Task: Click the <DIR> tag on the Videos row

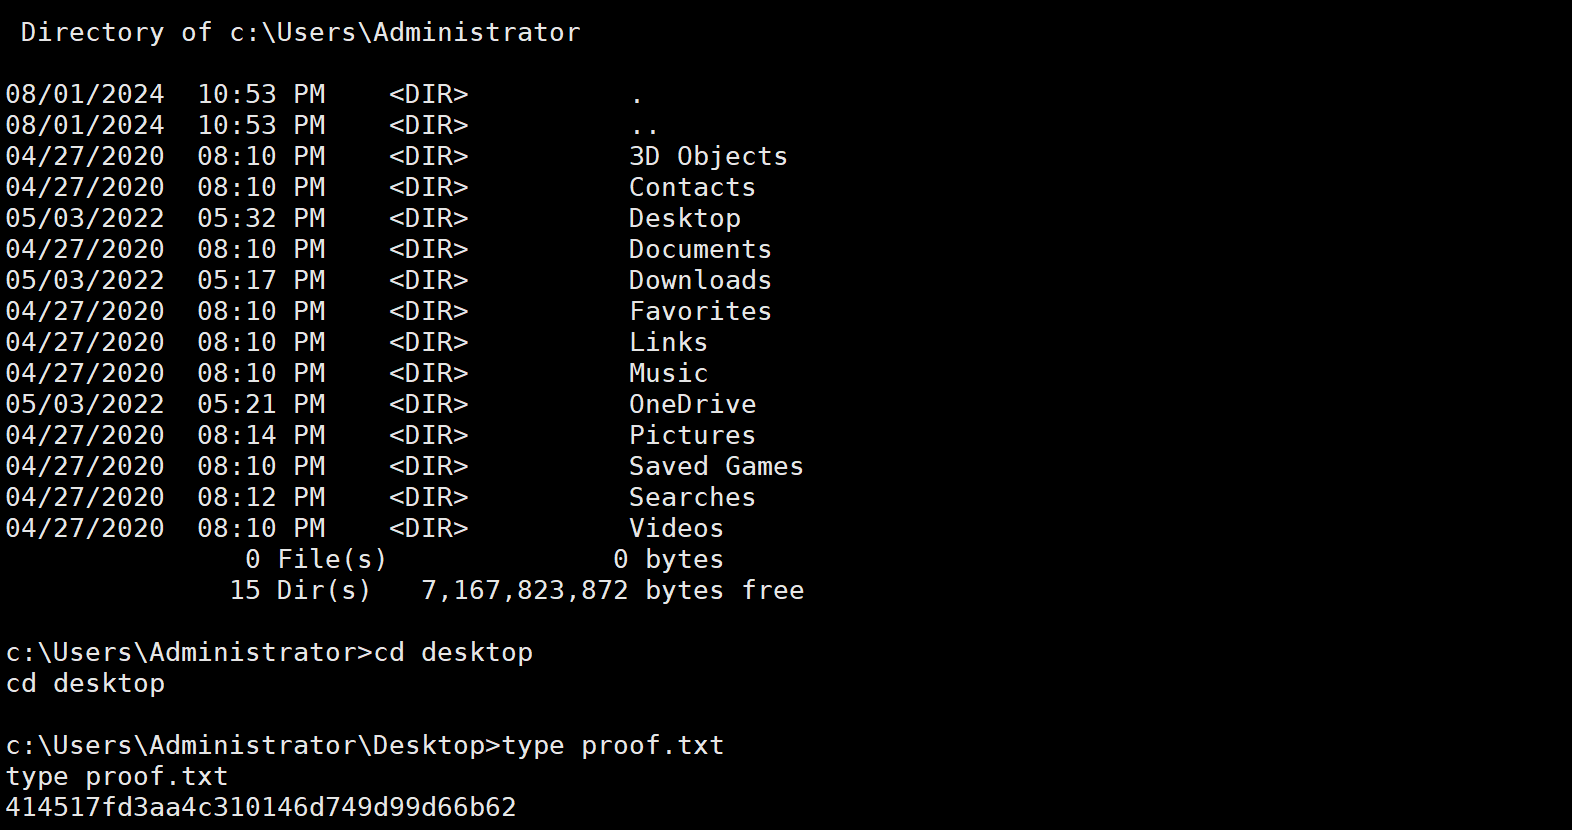Action: (x=428, y=529)
